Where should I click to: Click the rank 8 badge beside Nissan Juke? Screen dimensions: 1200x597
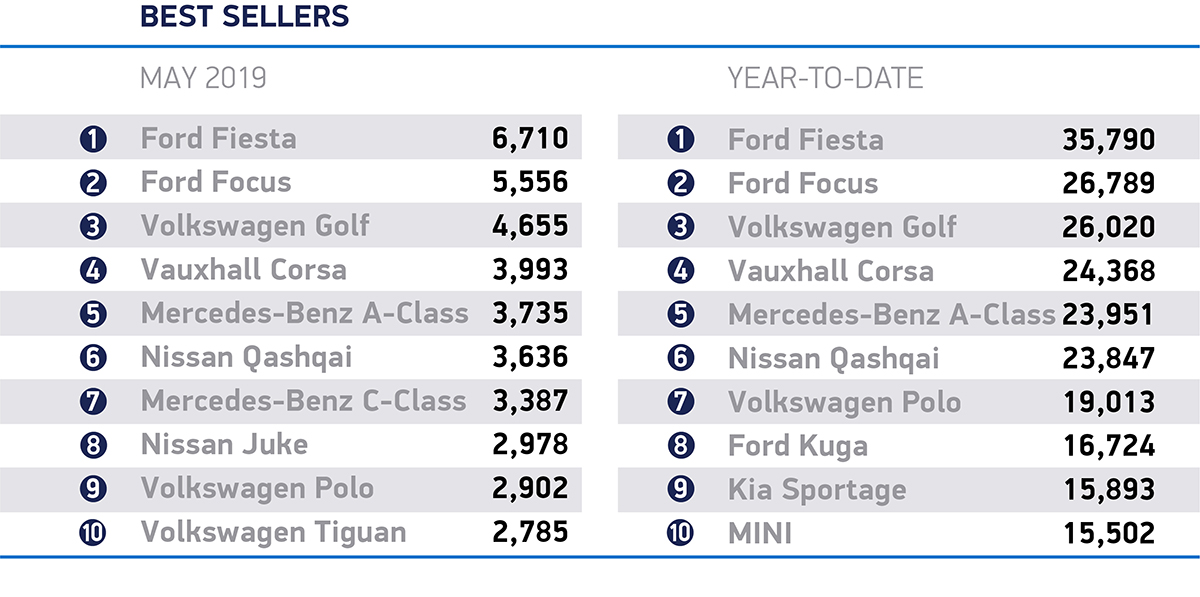click(x=93, y=445)
